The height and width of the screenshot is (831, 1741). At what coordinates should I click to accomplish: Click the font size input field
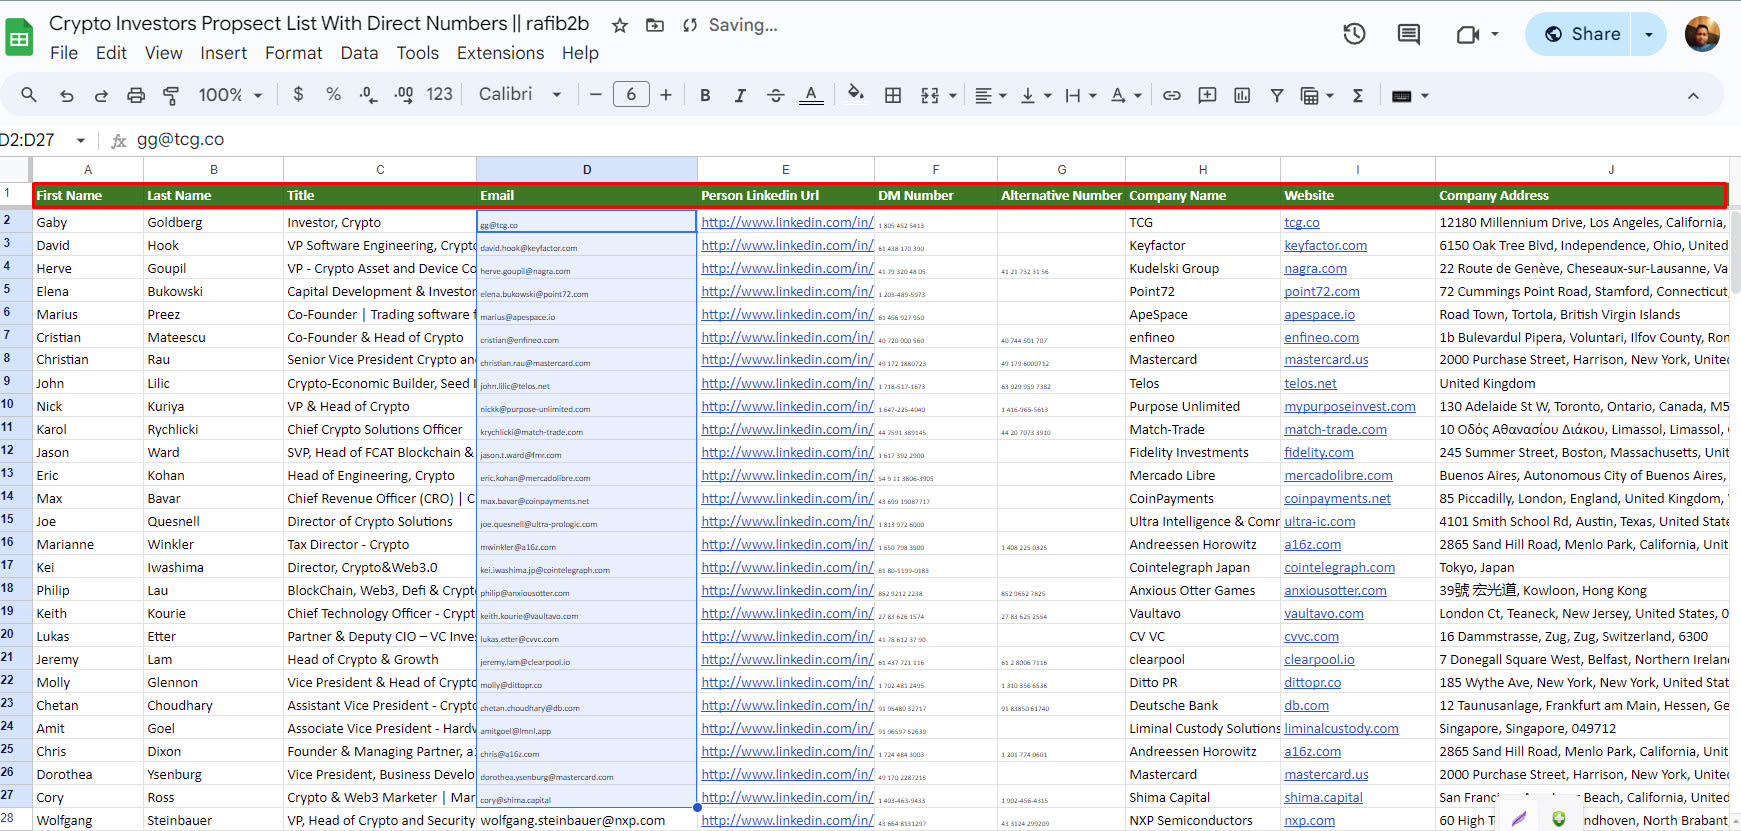(x=631, y=94)
